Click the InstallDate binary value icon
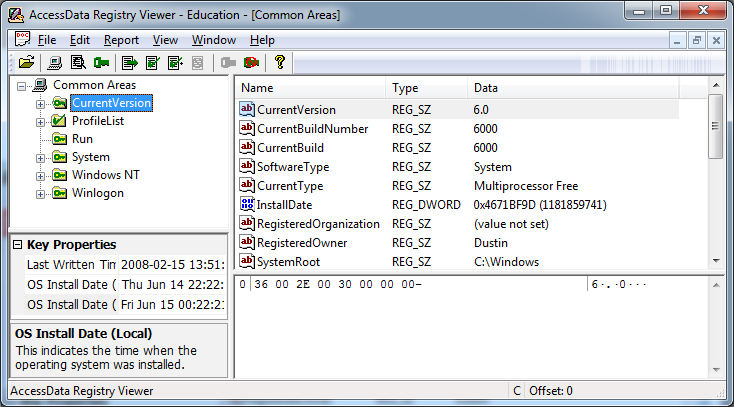Image resolution: width=734 pixels, height=407 pixels. click(x=247, y=204)
